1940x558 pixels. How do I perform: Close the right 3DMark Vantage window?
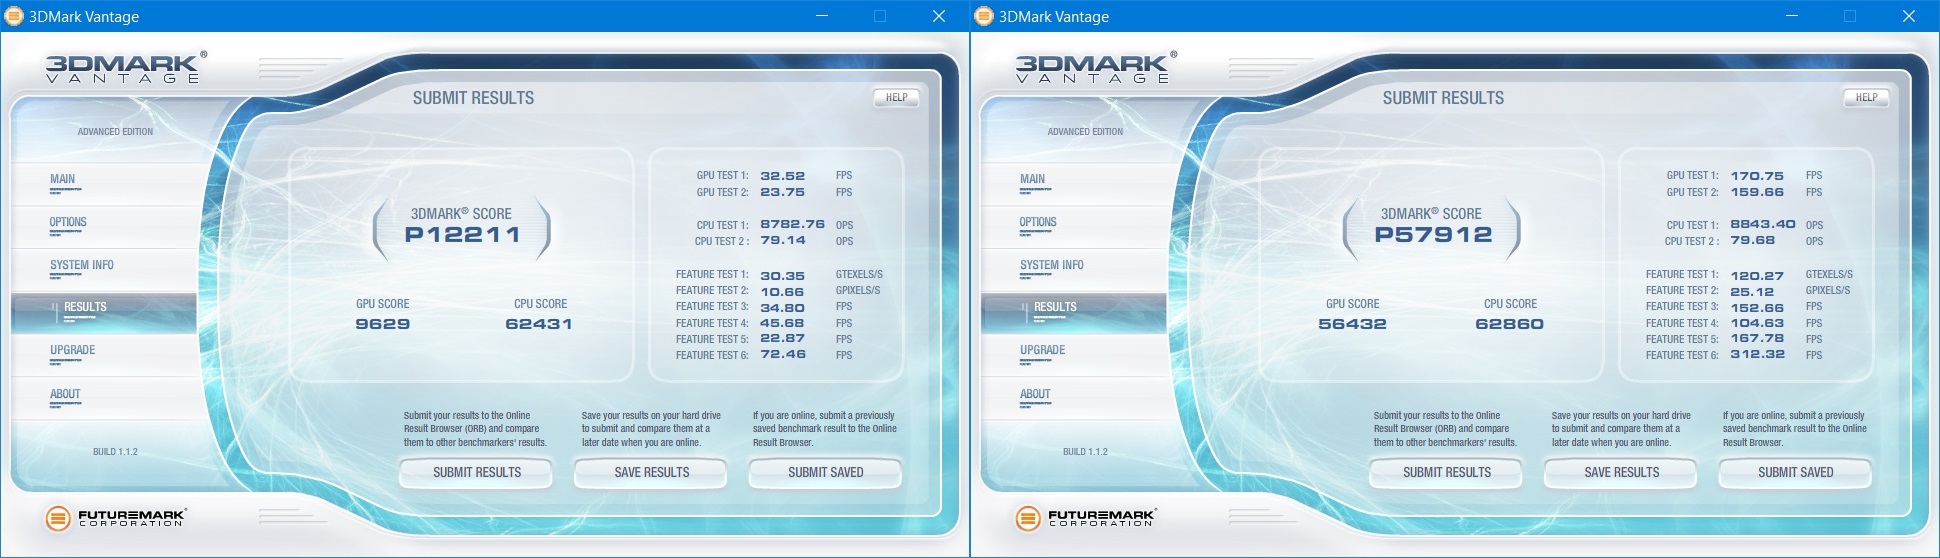1908,16
